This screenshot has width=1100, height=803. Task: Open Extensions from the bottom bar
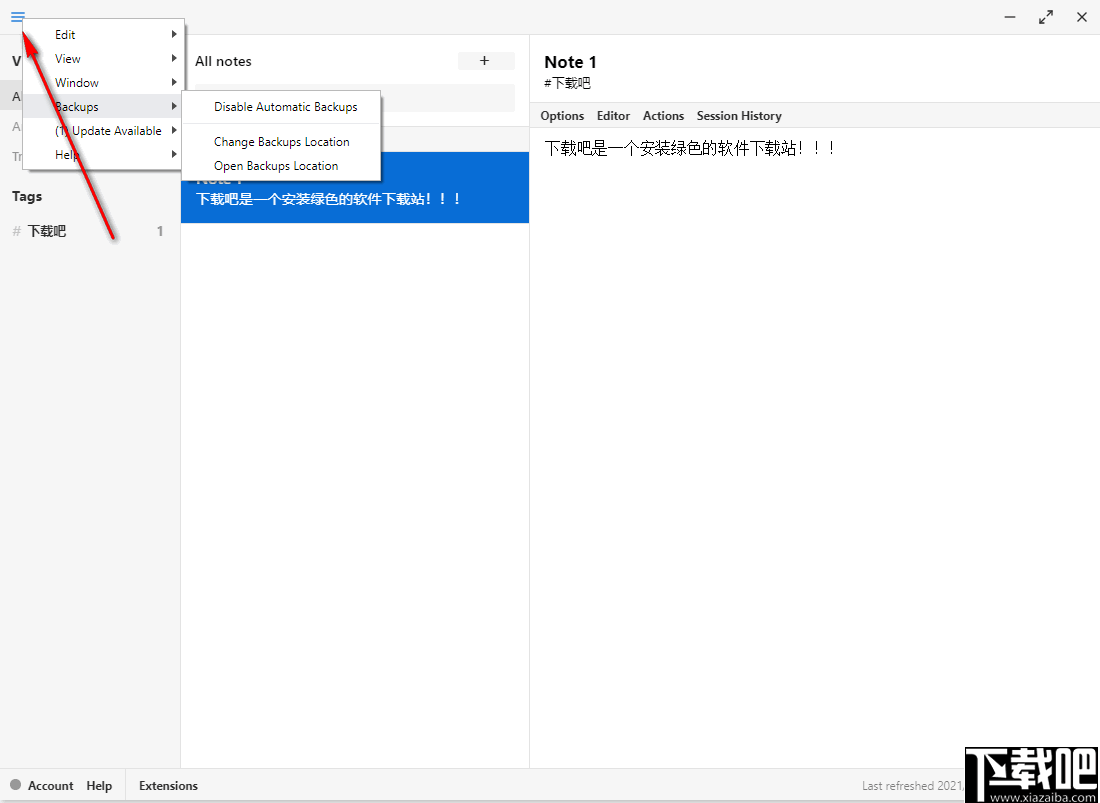pos(167,786)
